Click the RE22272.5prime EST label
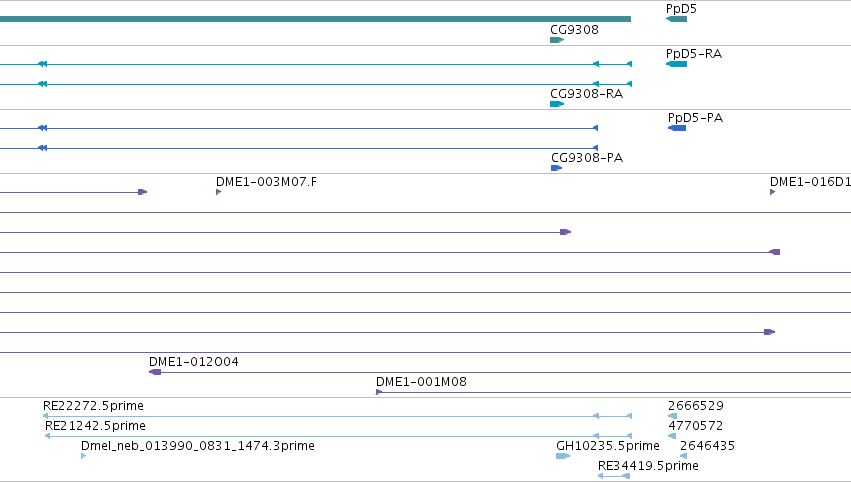 (93, 406)
